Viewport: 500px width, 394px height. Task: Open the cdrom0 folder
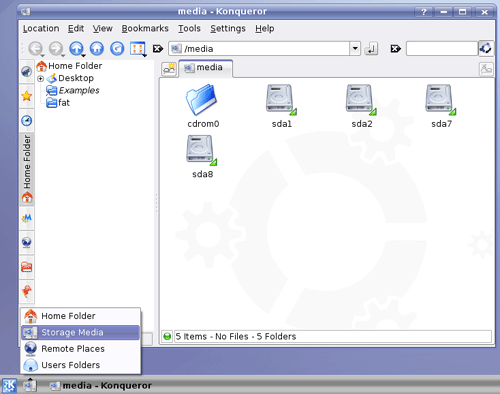(202, 106)
